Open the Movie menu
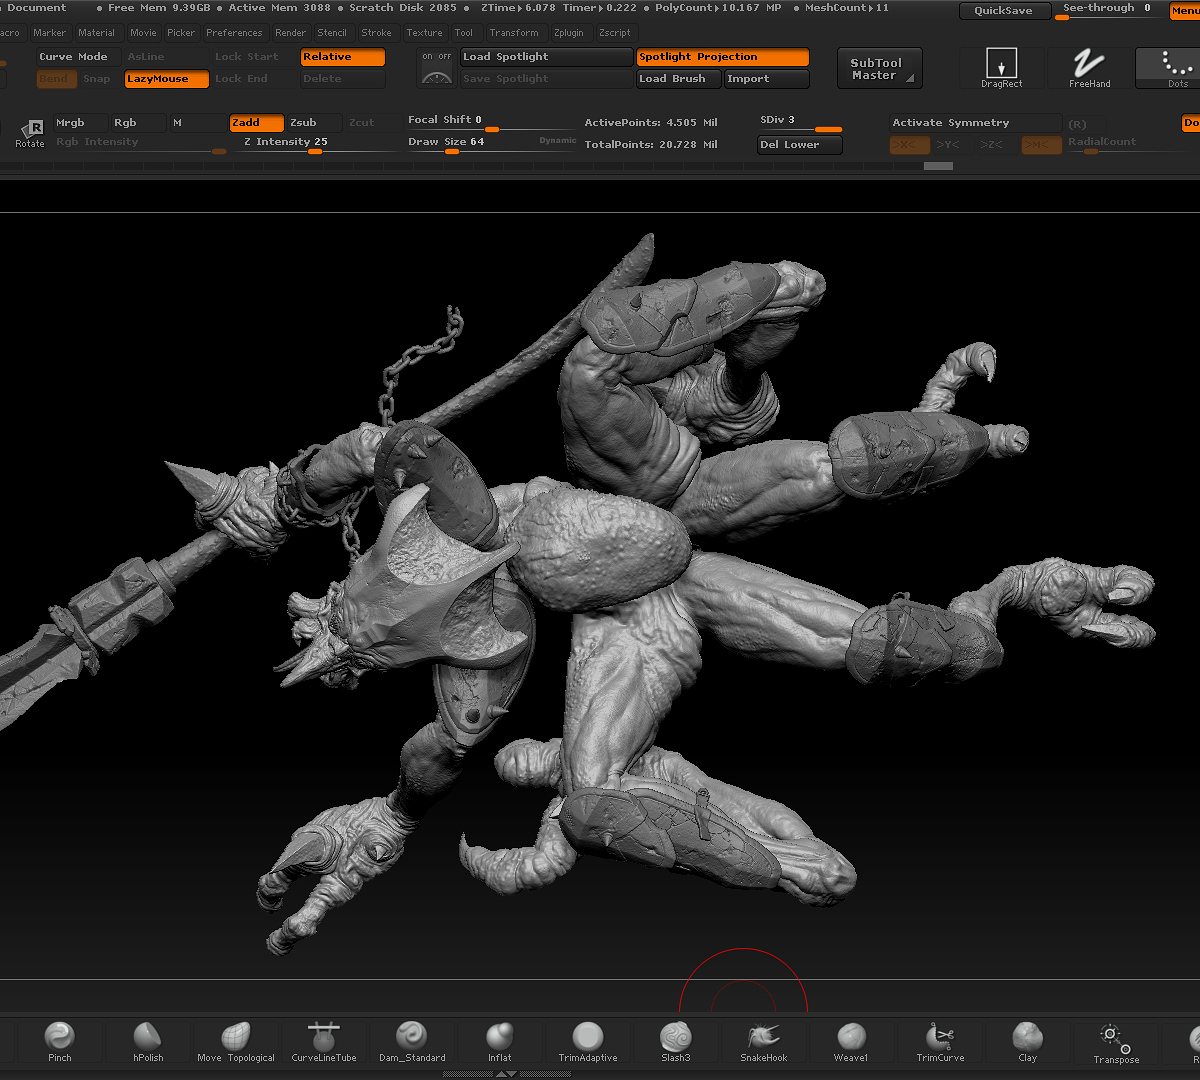1200x1080 pixels. point(143,33)
